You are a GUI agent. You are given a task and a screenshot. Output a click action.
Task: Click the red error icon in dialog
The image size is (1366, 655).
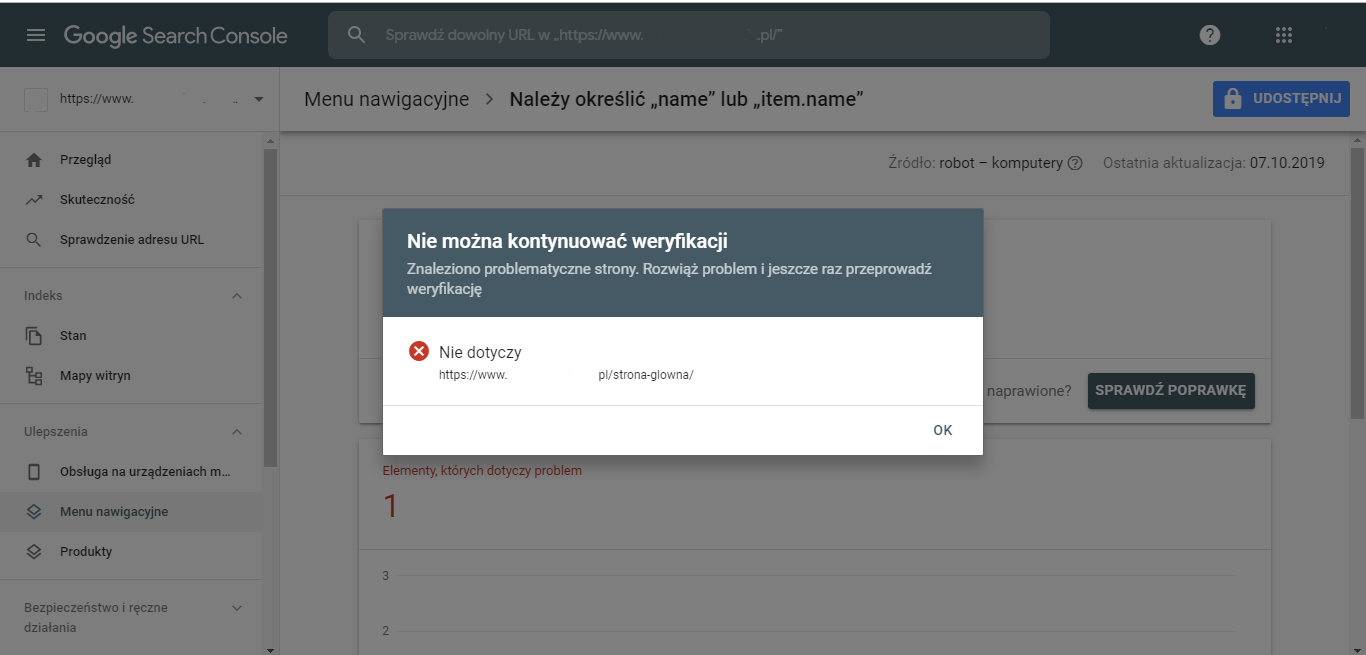(x=419, y=351)
